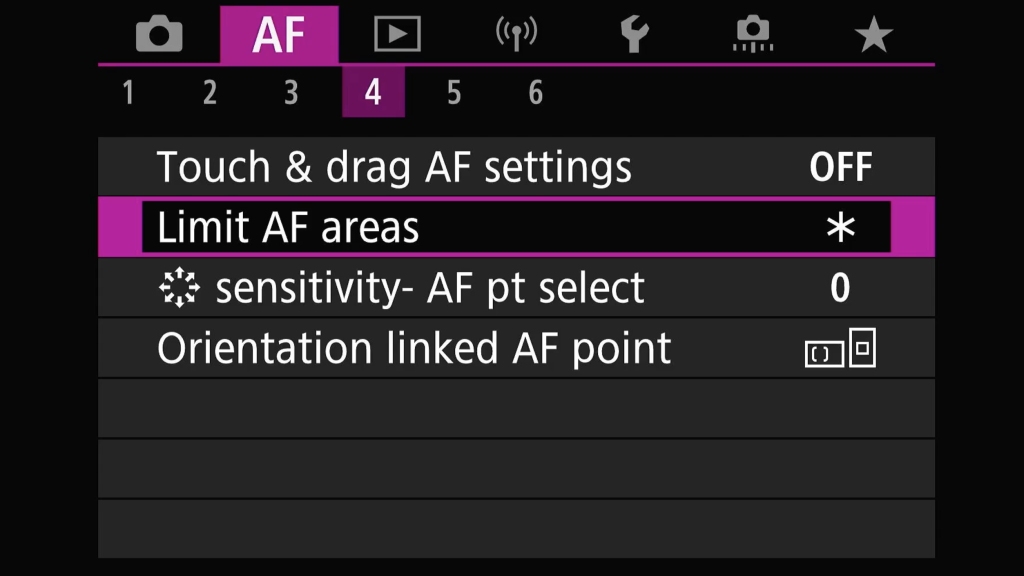Open multi-controller sensitivity AF pt select

click(x=516, y=287)
